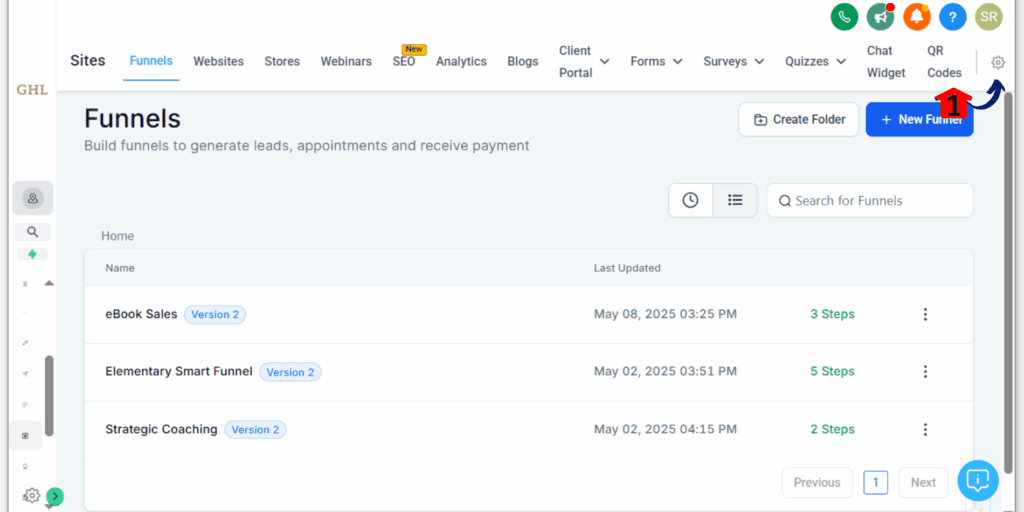Click the 3 Steps link
Screen dimensions: 1024x512
832,314
